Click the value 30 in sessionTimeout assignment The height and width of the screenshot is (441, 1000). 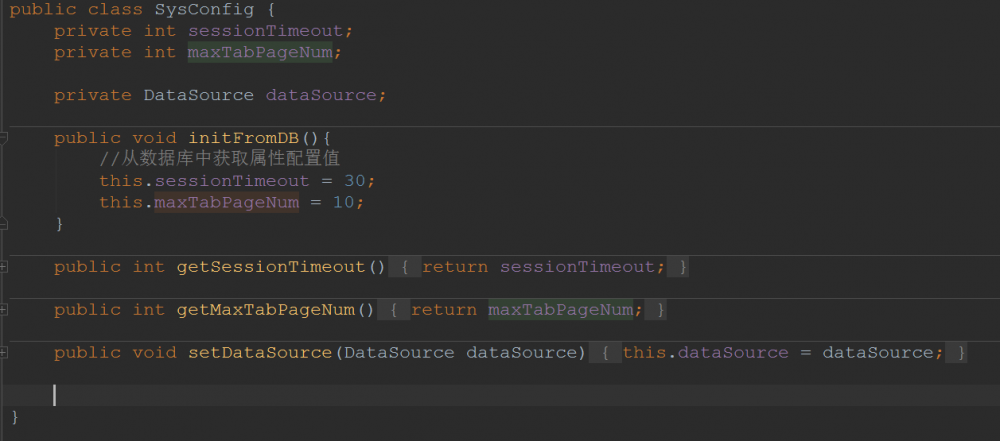(354, 181)
